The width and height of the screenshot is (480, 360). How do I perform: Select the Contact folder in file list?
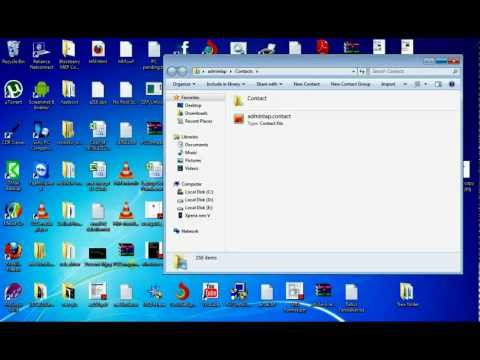(x=250, y=100)
